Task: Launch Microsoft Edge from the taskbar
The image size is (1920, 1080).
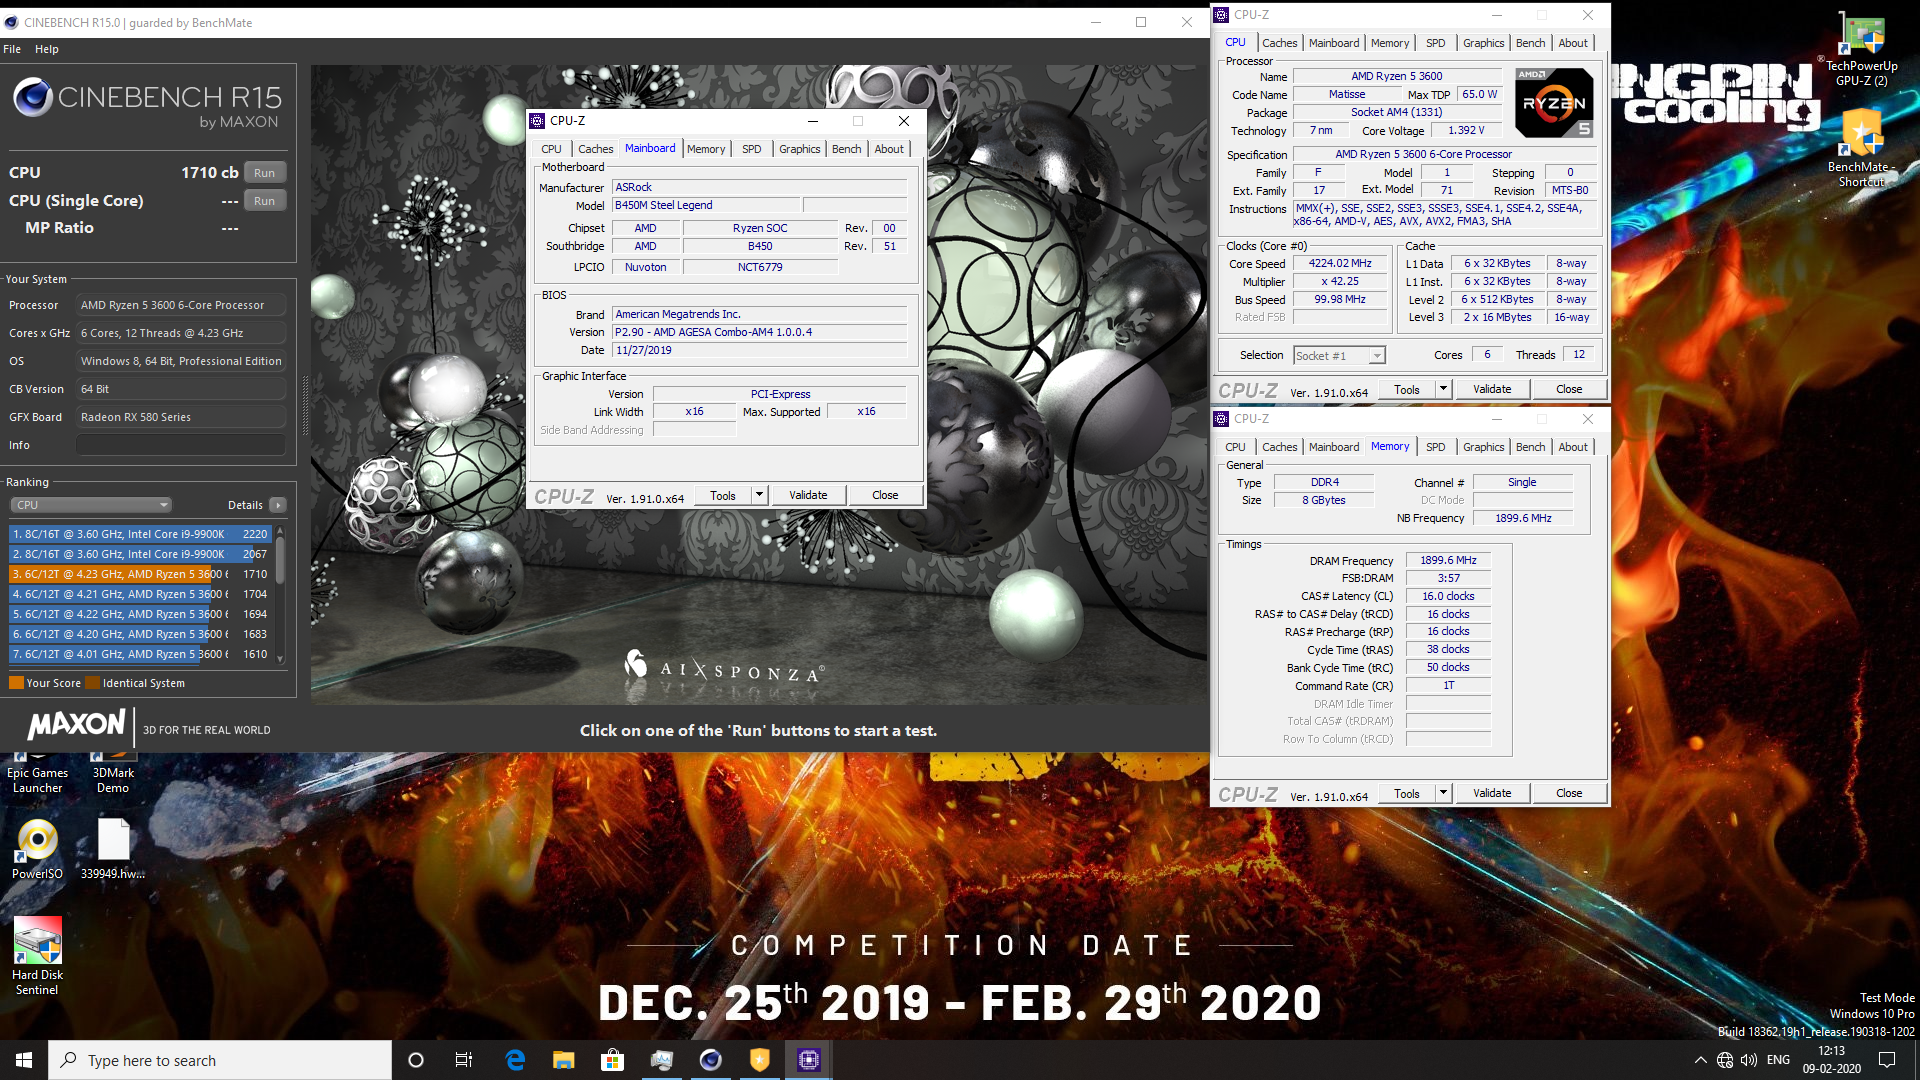Action: pos(515,1060)
